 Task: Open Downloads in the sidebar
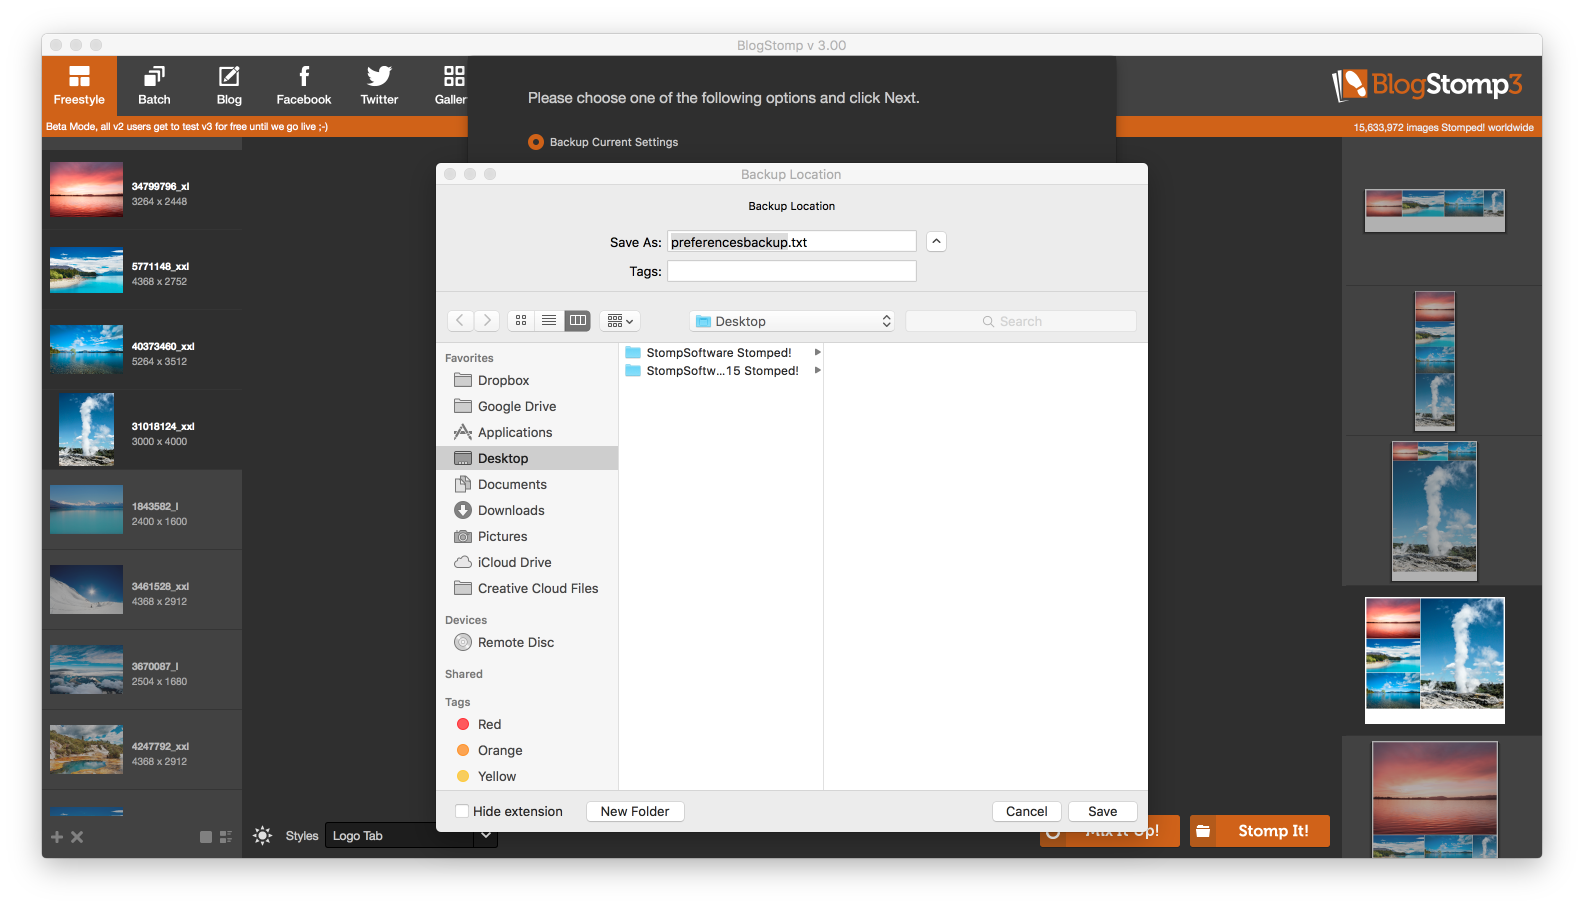[x=528, y=510]
